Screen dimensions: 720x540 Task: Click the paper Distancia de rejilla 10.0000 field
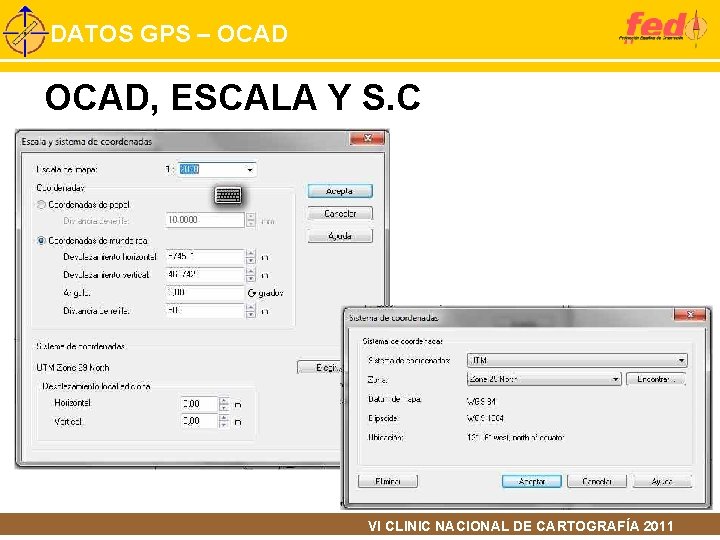205,220
